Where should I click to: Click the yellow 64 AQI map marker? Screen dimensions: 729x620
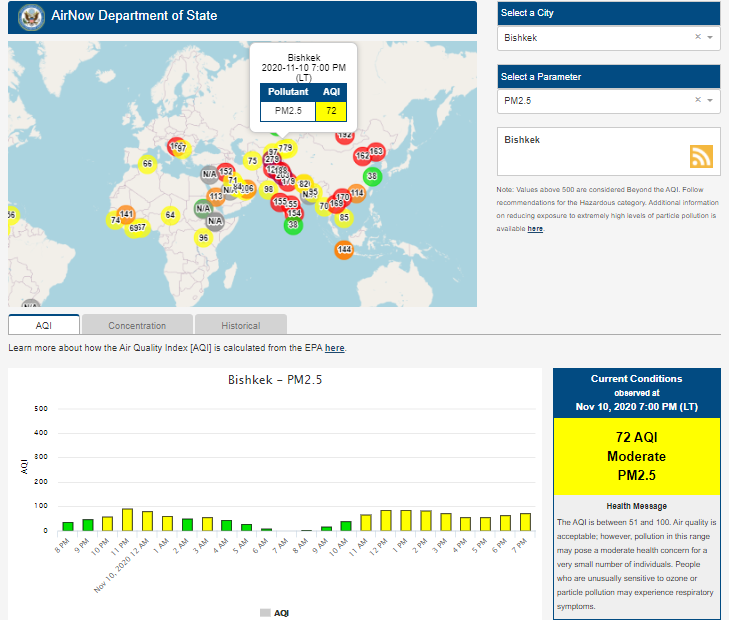click(x=171, y=215)
